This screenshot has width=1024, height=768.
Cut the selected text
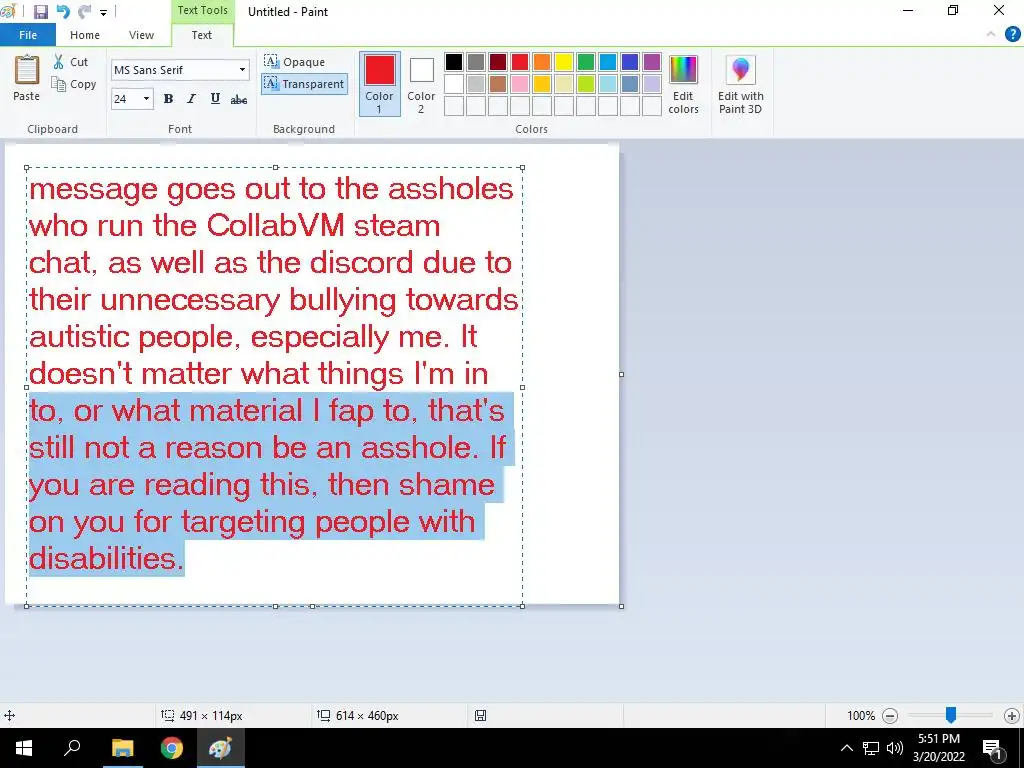pyautogui.click(x=71, y=62)
